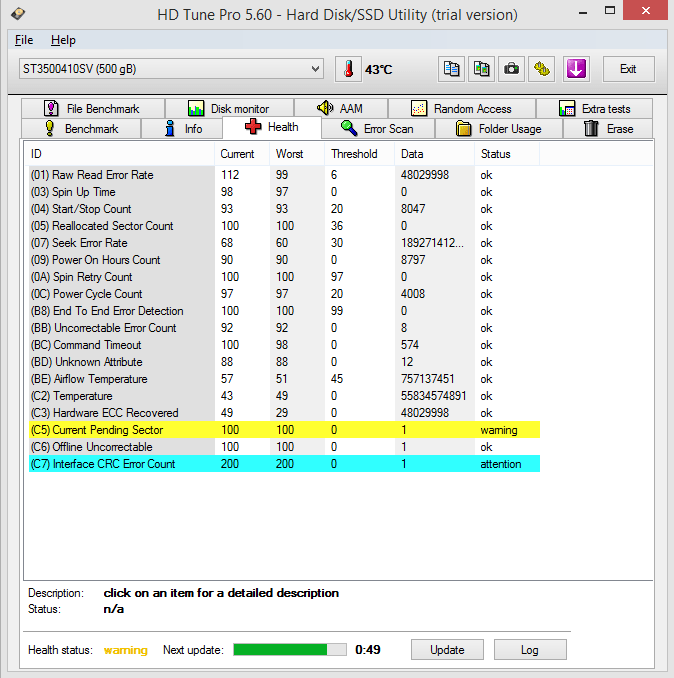Click the data value 55834574891
The width and height of the screenshot is (674, 678).
point(434,396)
